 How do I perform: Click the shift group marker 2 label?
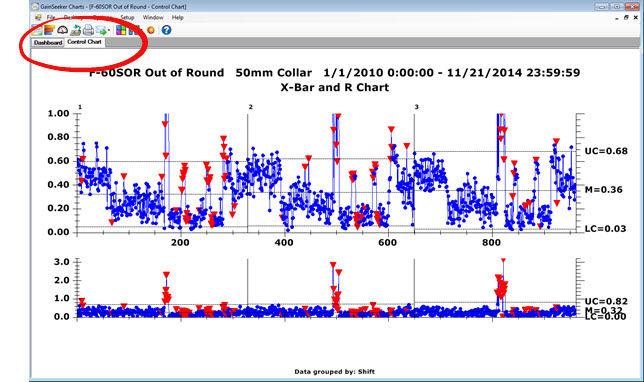click(x=251, y=107)
